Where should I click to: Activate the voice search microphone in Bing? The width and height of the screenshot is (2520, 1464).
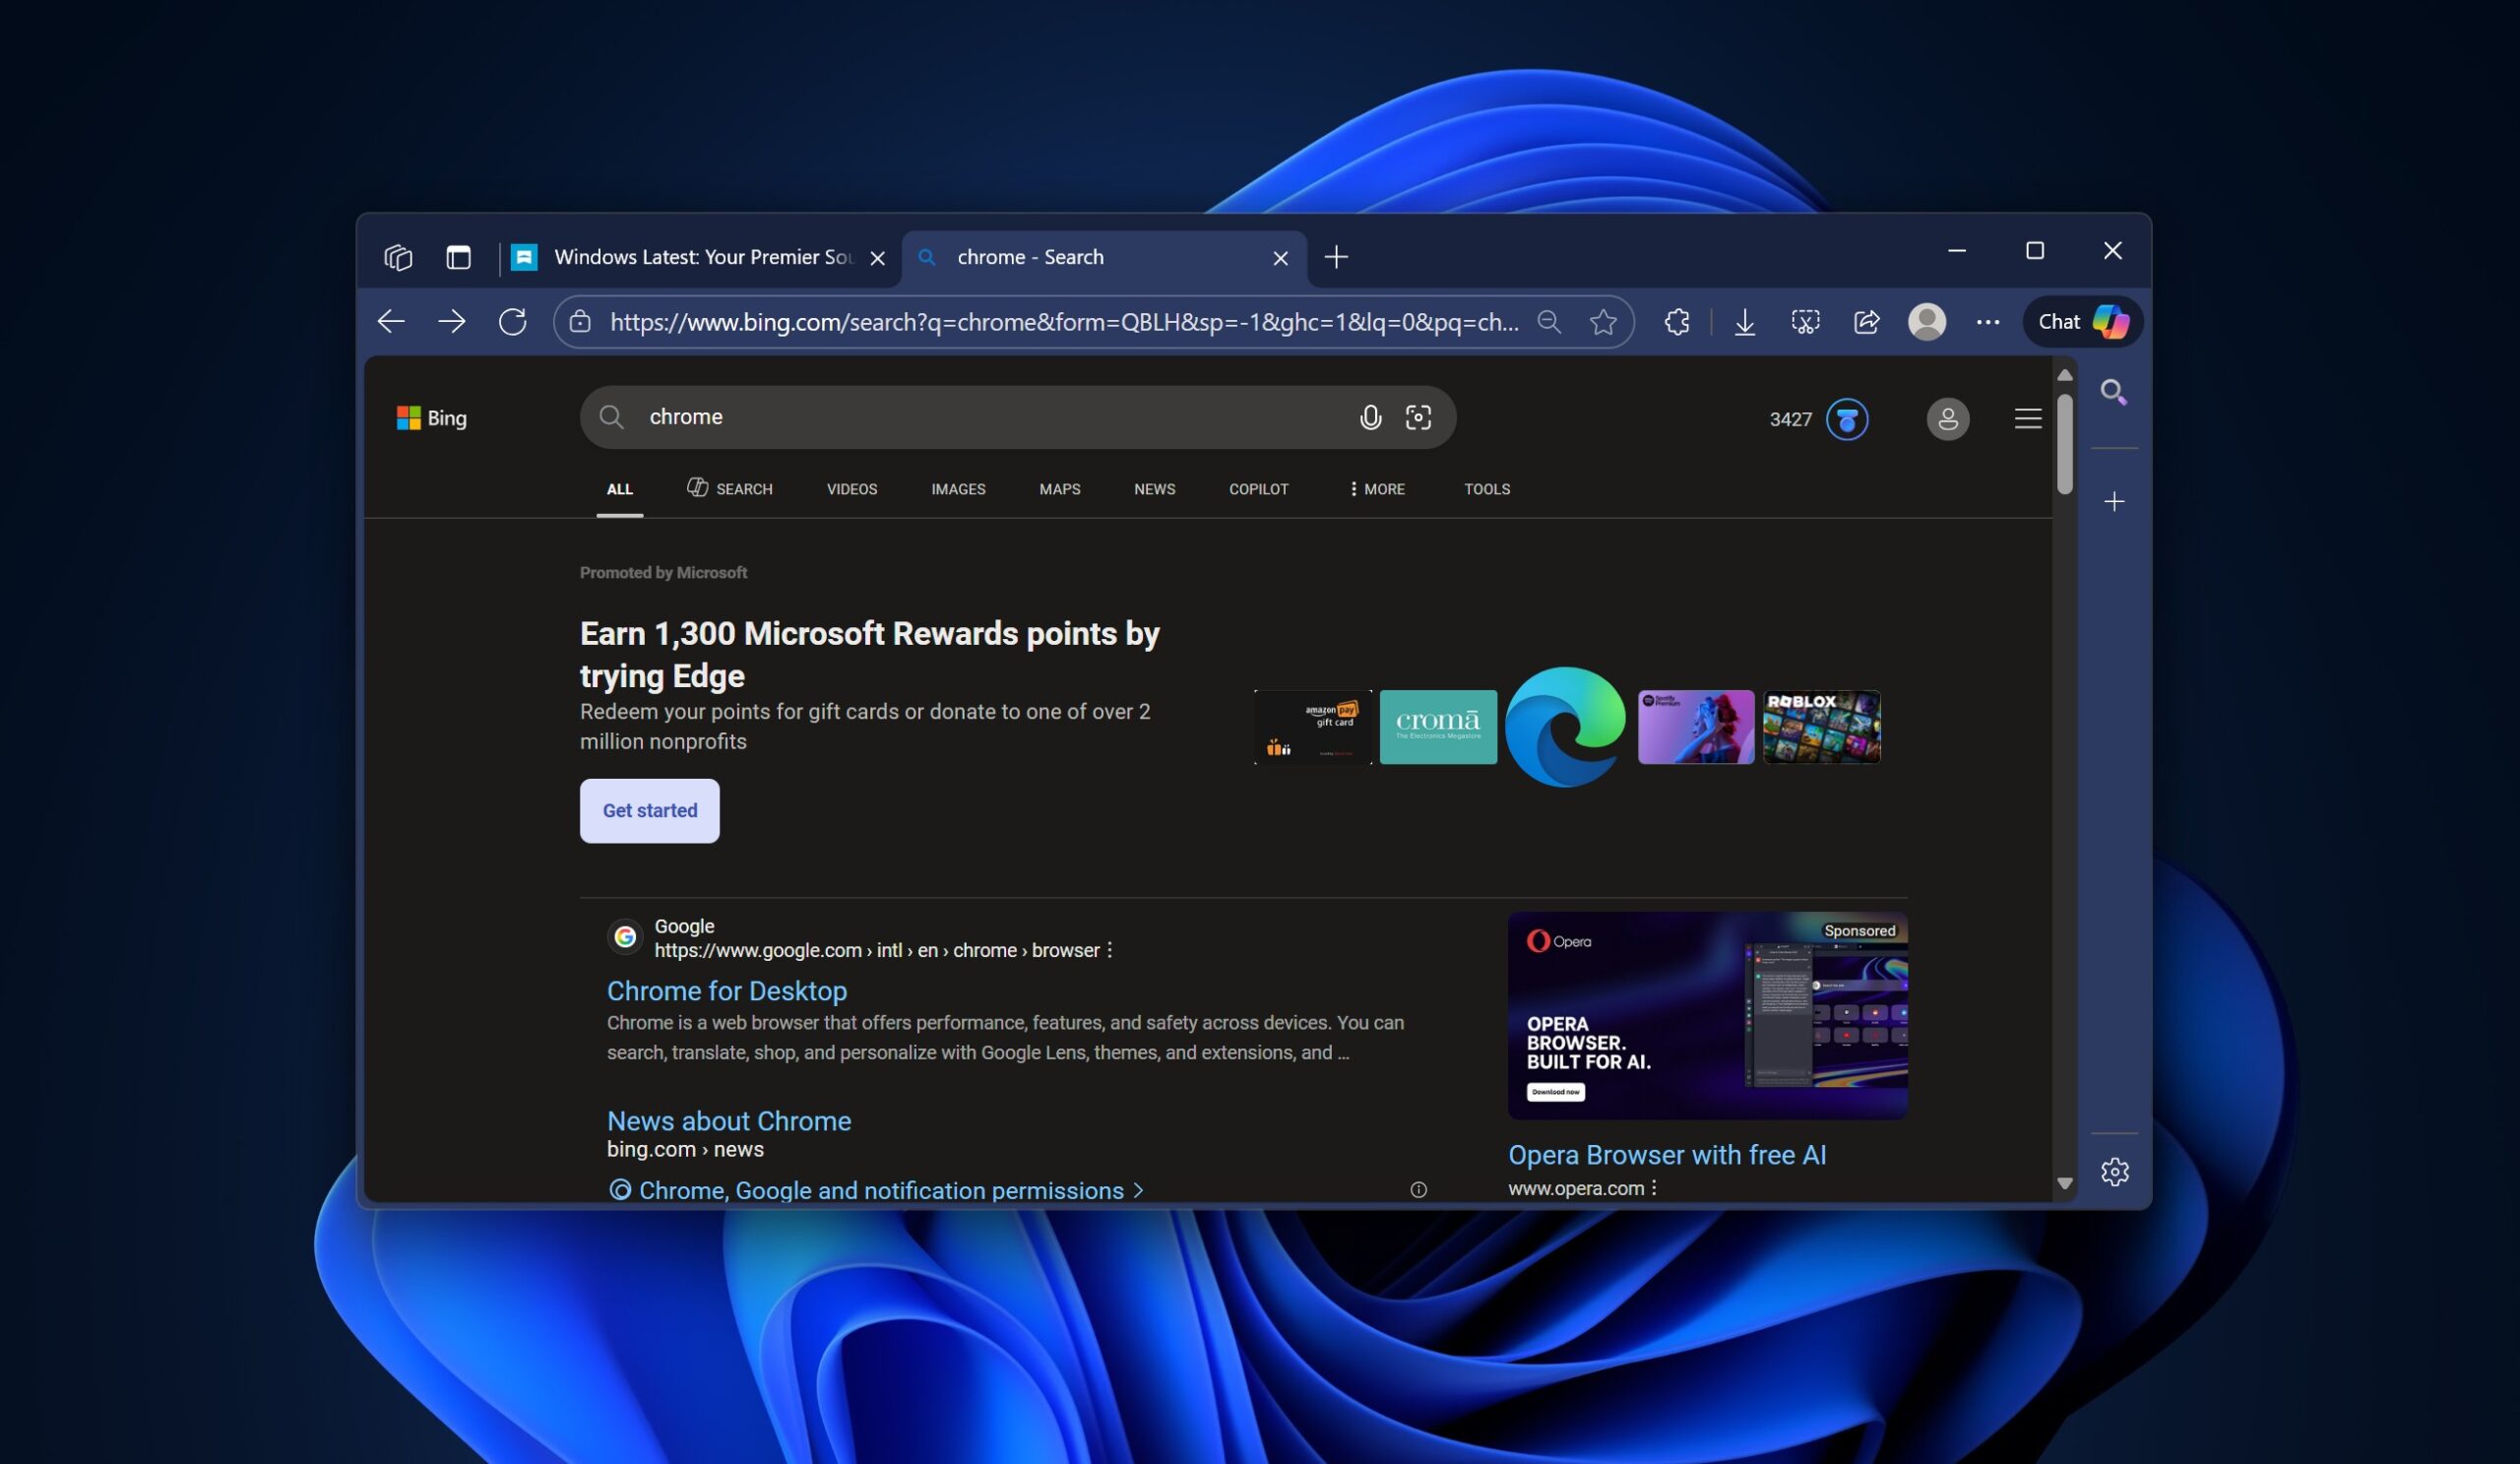pyautogui.click(x=1369, y=417)
